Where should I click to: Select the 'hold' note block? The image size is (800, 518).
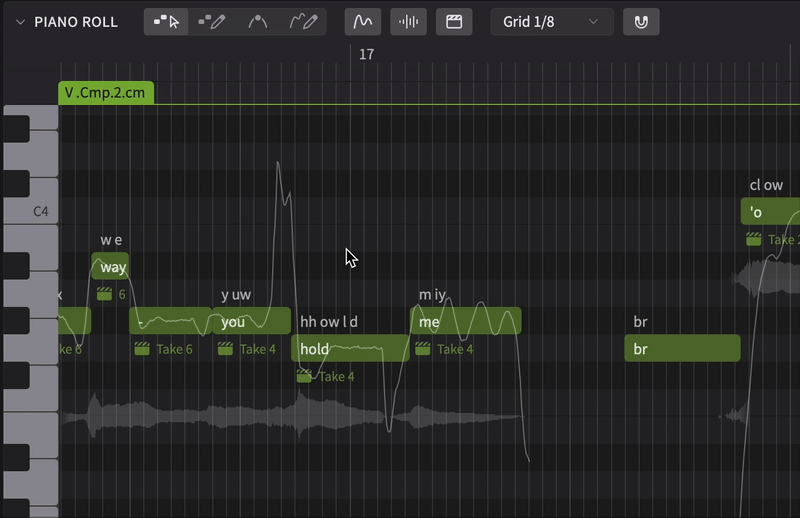click(x=350, y=349)
